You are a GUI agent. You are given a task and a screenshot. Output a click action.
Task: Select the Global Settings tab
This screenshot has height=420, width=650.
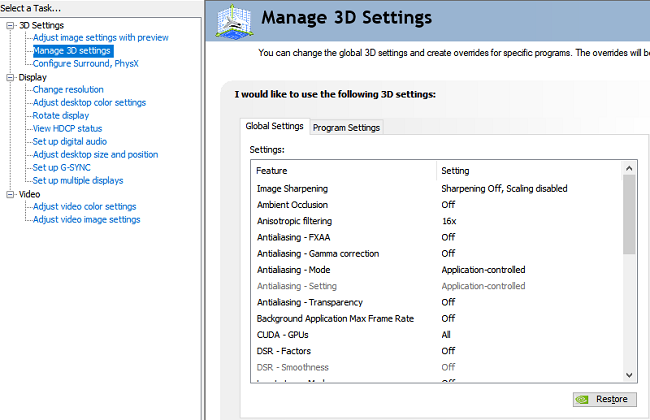pos(274,127)
